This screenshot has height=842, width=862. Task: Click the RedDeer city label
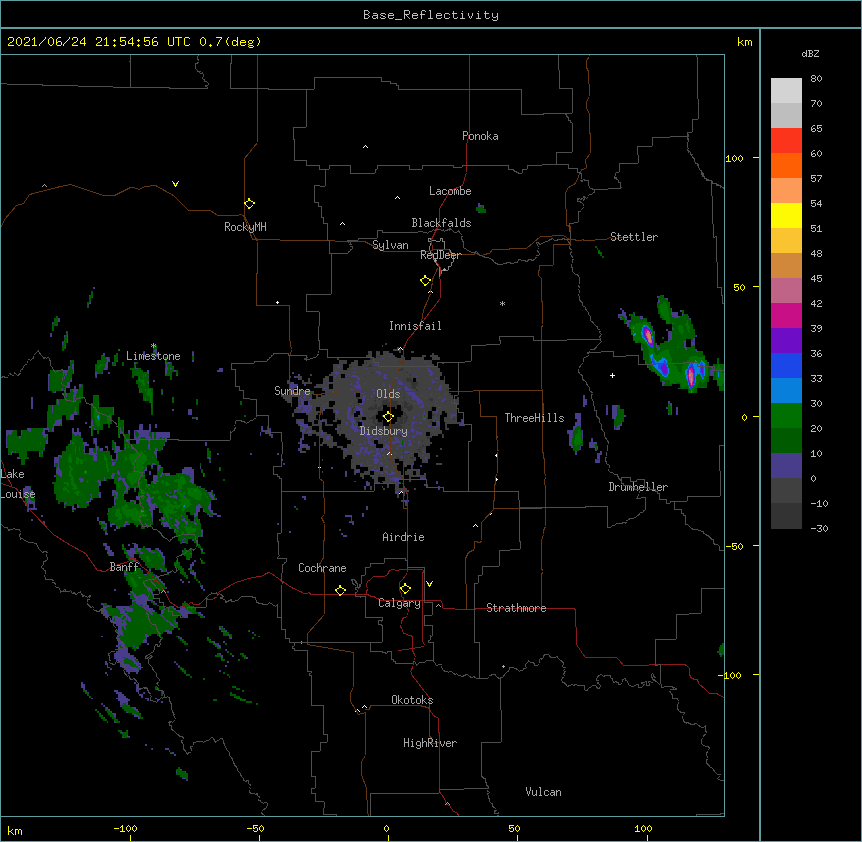(x=440, y=255)
